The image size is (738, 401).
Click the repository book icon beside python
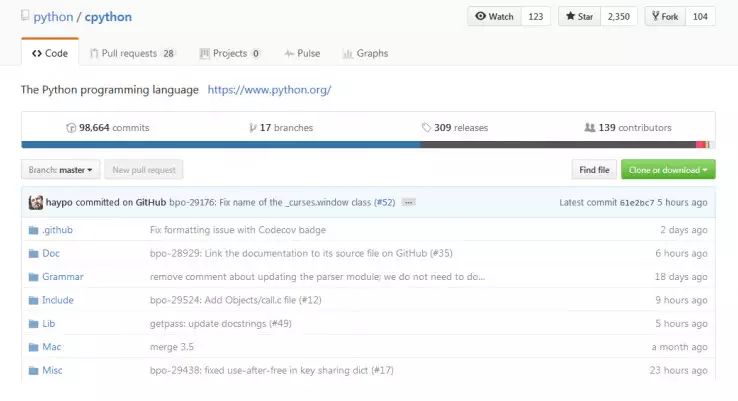pyautogui.click(x=25, y=16)
